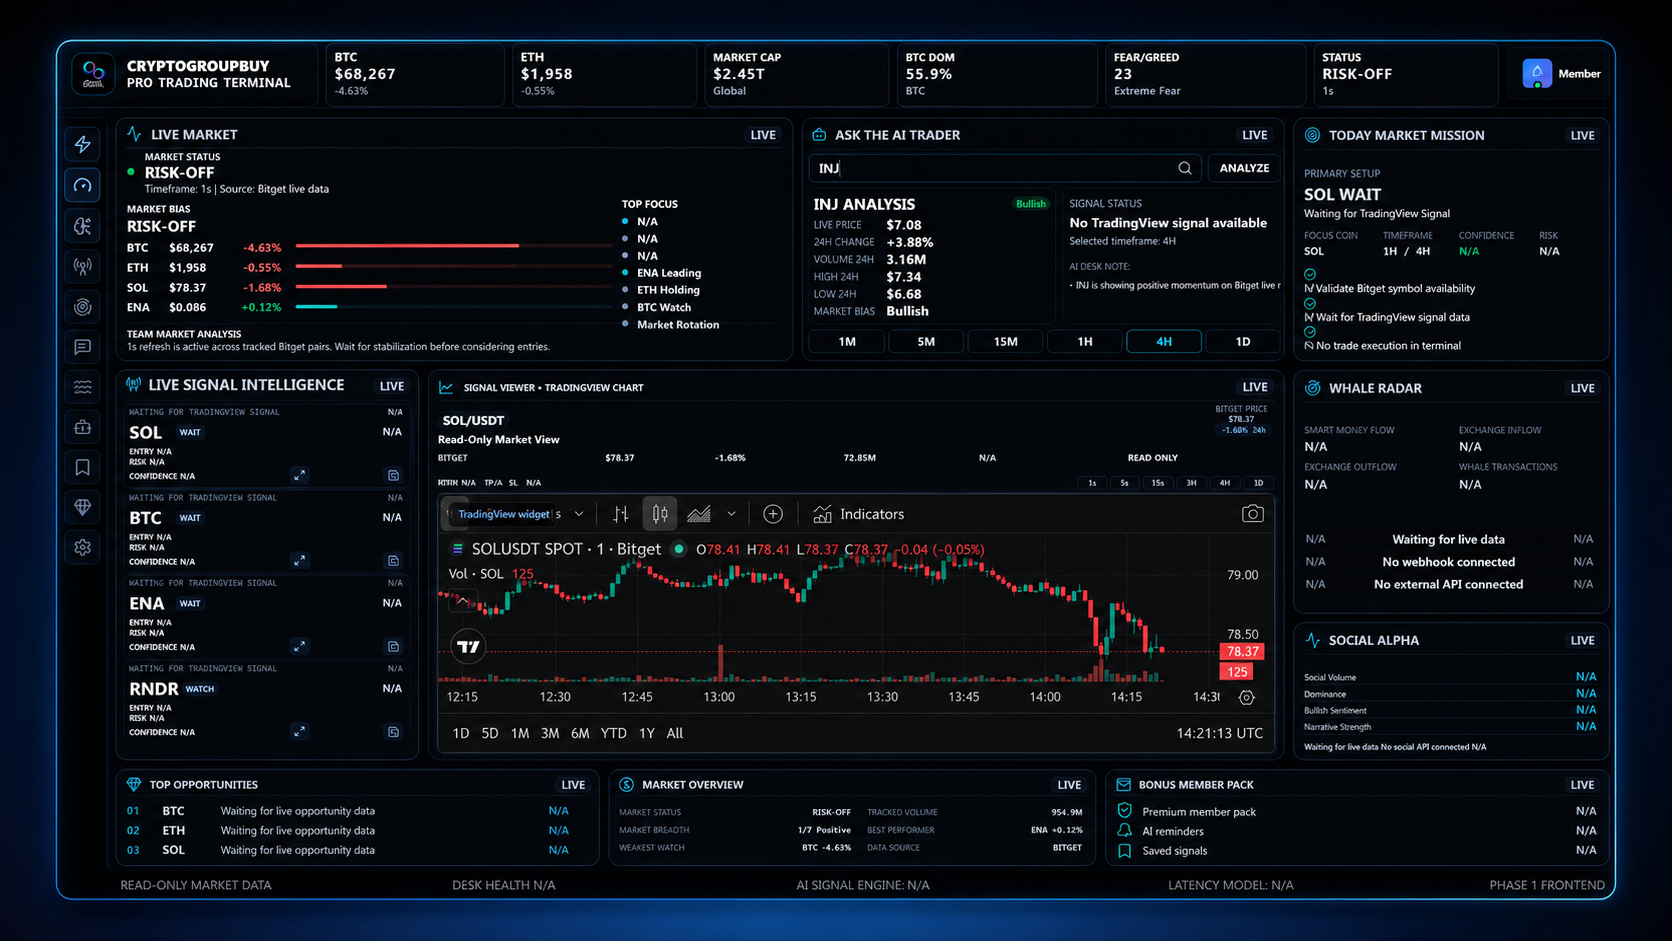Image resolution: width=1672 pixels, height=941 pixels.
Task: Take a chart snapshot with camera icon
Action: (1252, 514)
